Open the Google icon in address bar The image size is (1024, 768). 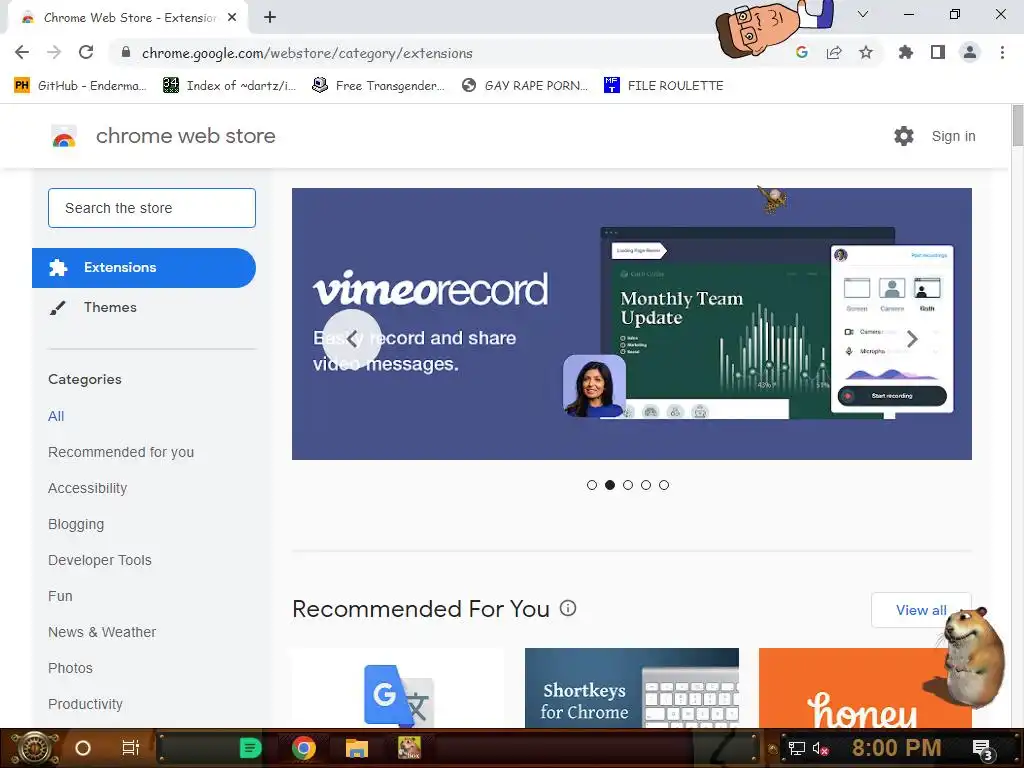[x=802, y=52]
